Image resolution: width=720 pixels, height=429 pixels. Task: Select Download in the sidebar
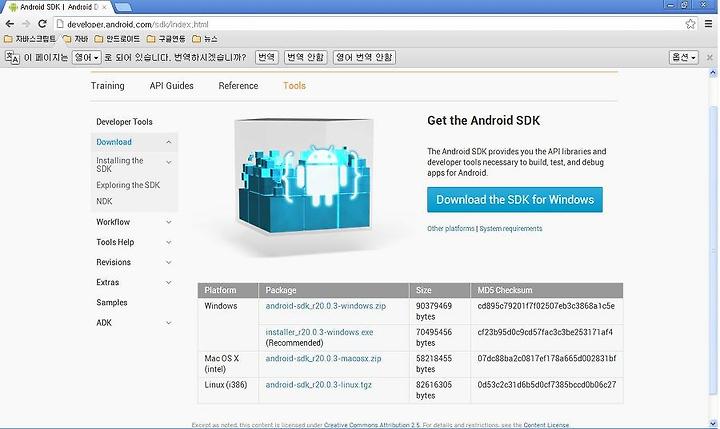pyautogui.click(x=114, y=142)
